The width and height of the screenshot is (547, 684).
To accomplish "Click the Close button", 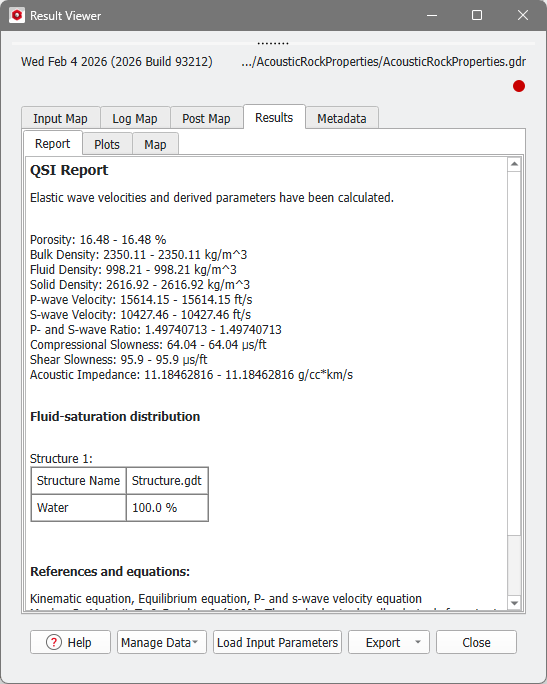I will [476, 642].
